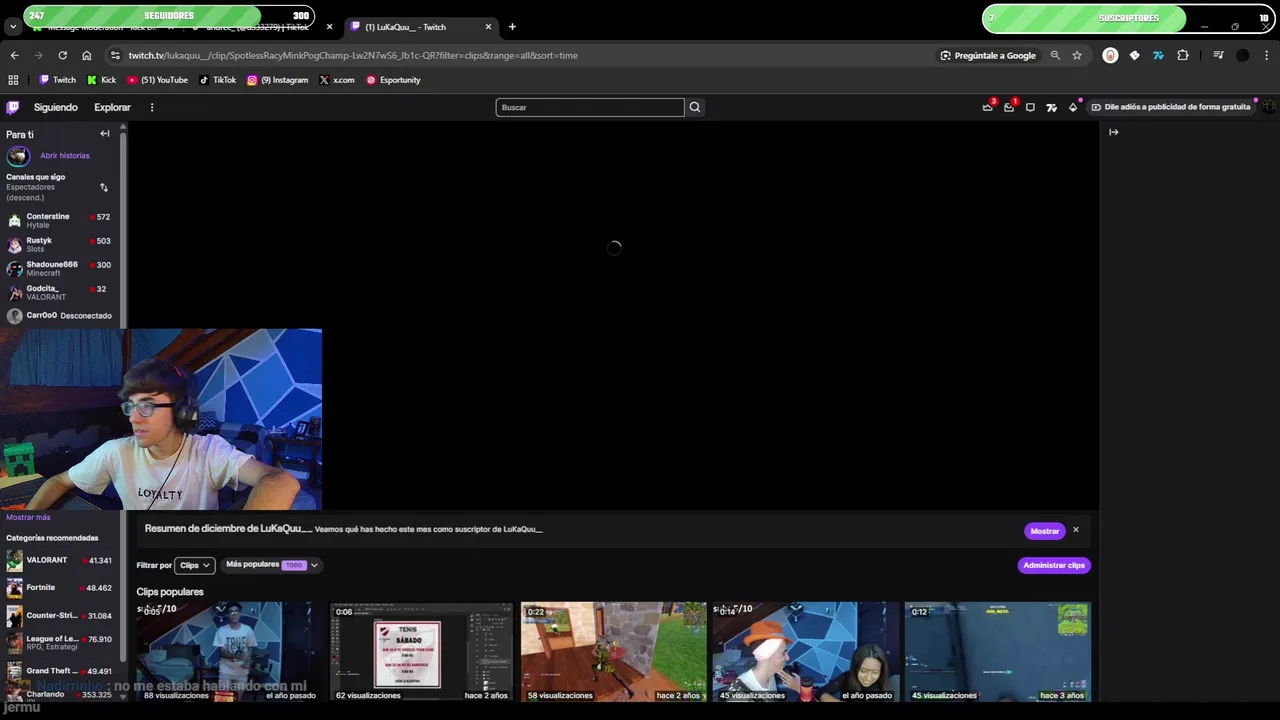The width and height of the screenshot is (1280, 720).
Task: Open the Kick bookmark
Action: [101, 80]
